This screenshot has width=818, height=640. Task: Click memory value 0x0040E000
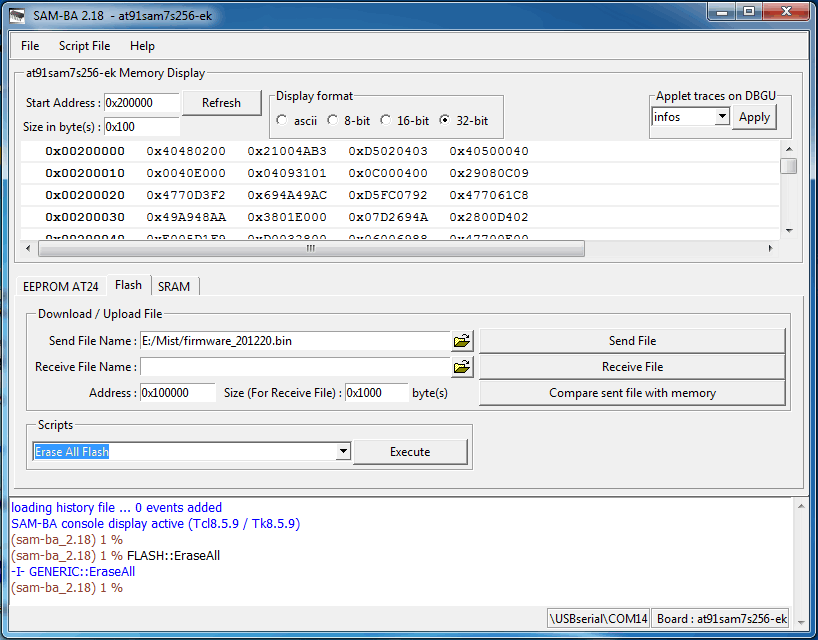coord(186,173)
